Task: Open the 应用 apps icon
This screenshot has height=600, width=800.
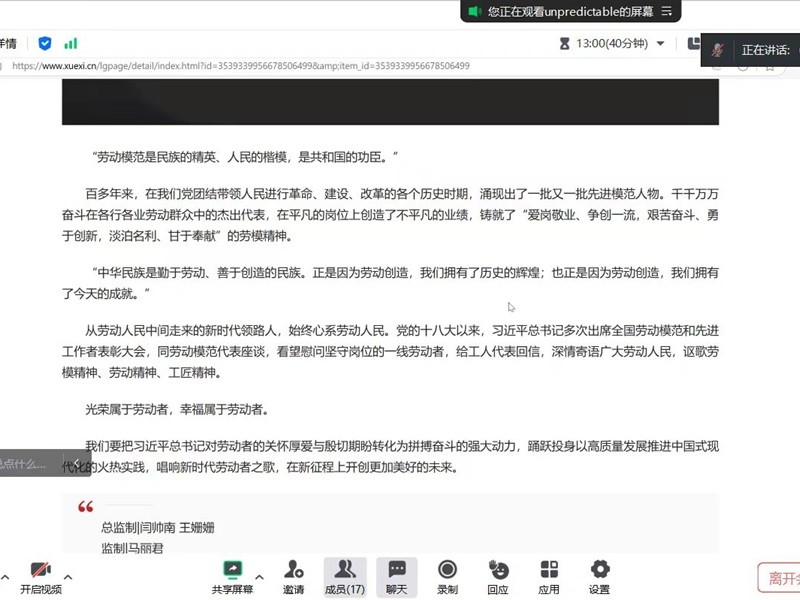Action: pyautogui.click(x=549, y=575)
